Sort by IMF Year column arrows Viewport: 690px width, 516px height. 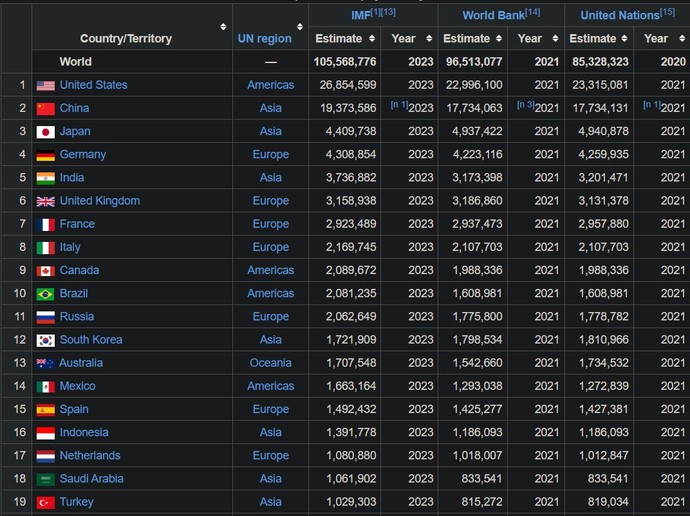[429, 39]
